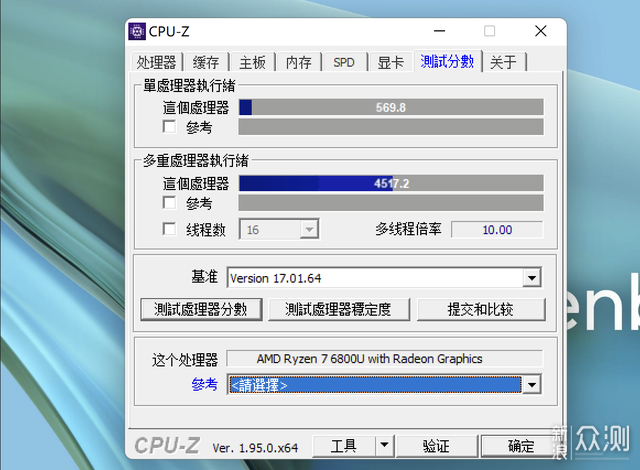Image resolution: width=640 pixels, height=470 pixels.
Task: Click the 提交和比较 button
Action: click(x=480, y=309)
